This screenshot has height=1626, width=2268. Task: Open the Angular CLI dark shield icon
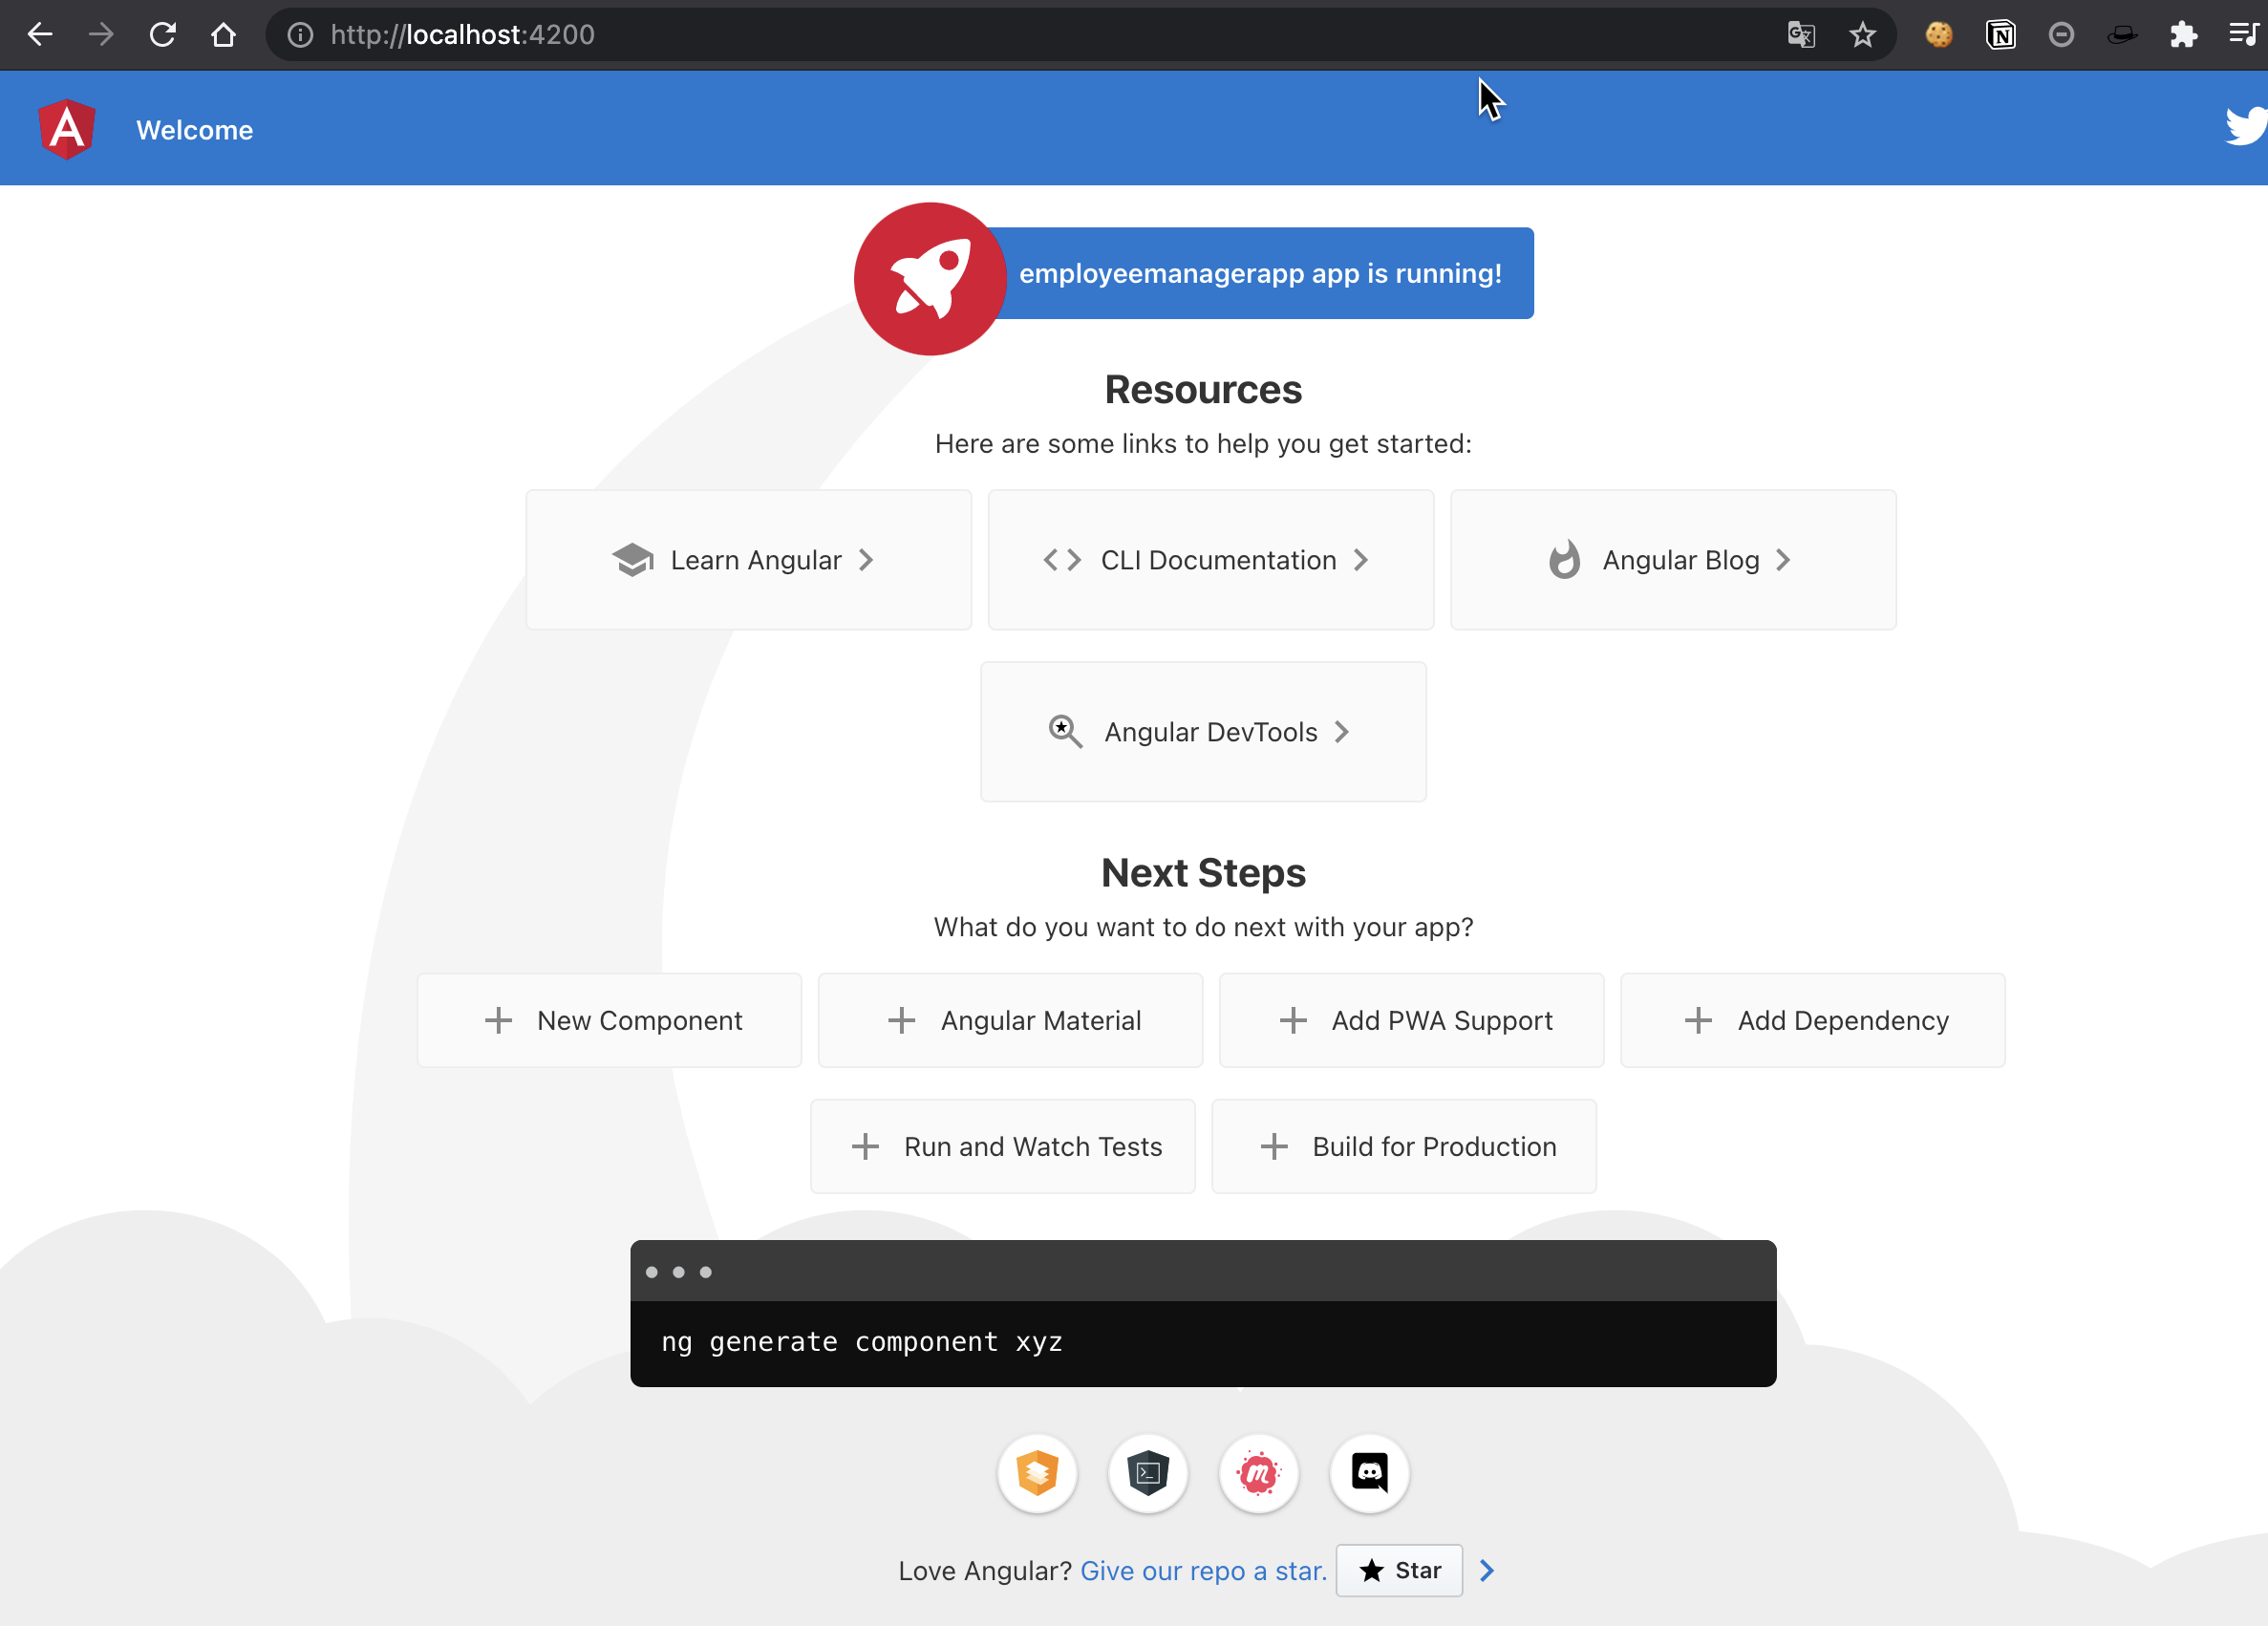(x=1148, y=1472)
